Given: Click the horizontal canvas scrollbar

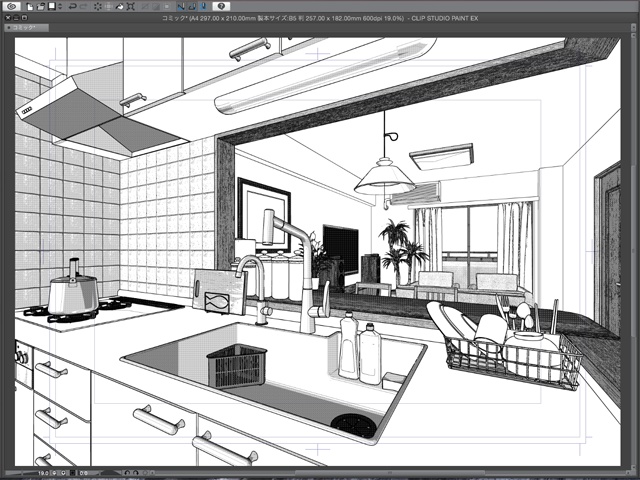Looking at the screenshot, I should click(x=390, y=473).
